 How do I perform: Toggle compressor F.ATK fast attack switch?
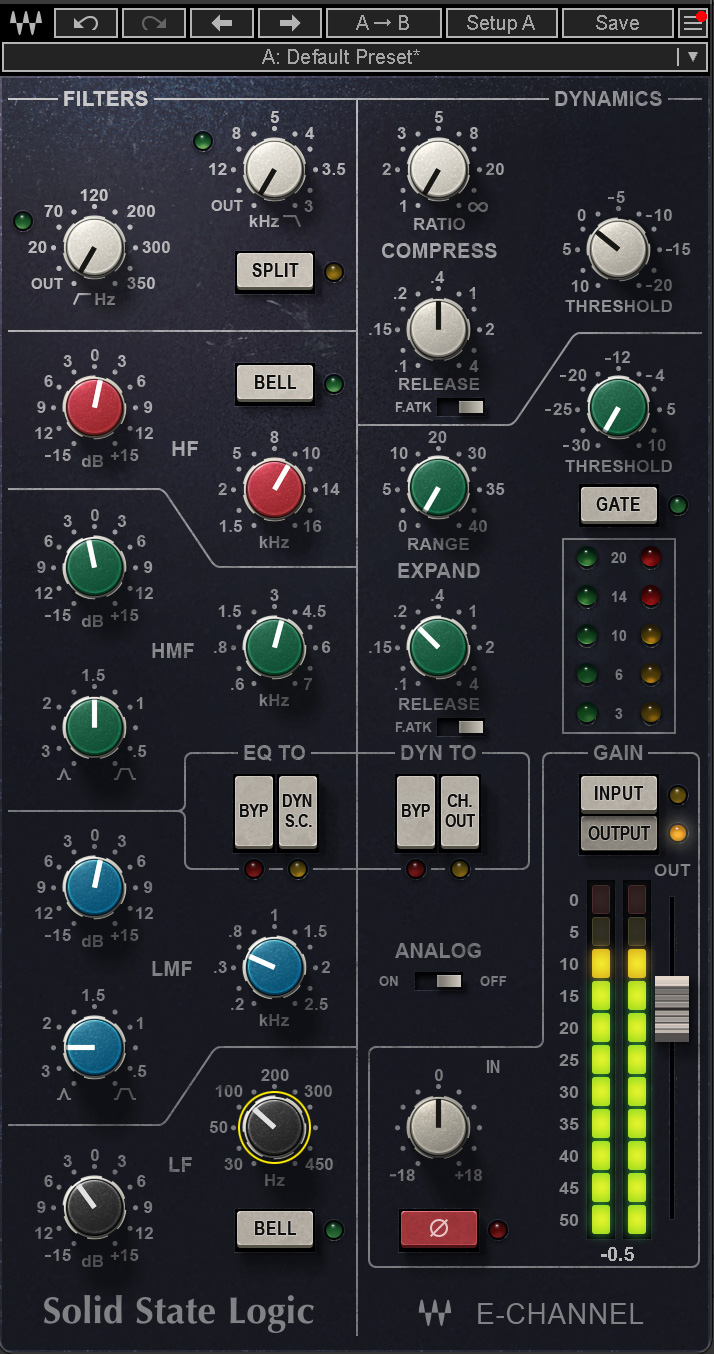coord(460,407)
